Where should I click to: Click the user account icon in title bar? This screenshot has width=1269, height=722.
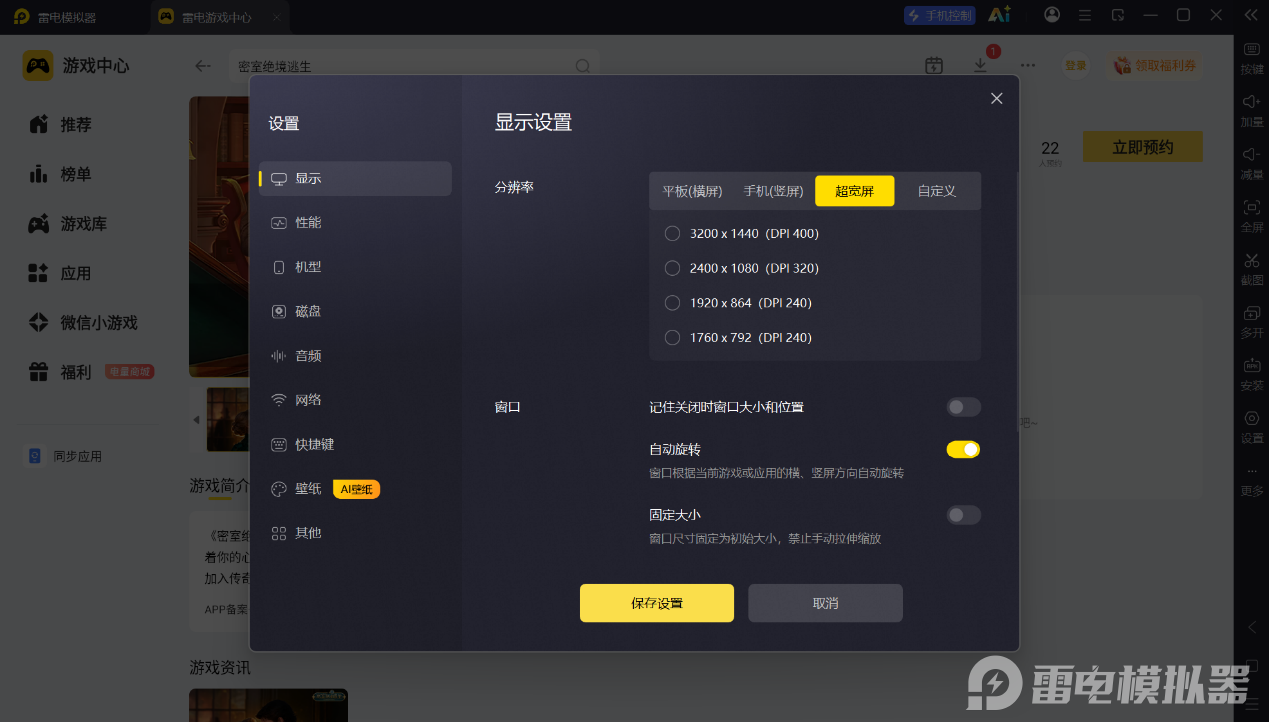coord(1052,15)
